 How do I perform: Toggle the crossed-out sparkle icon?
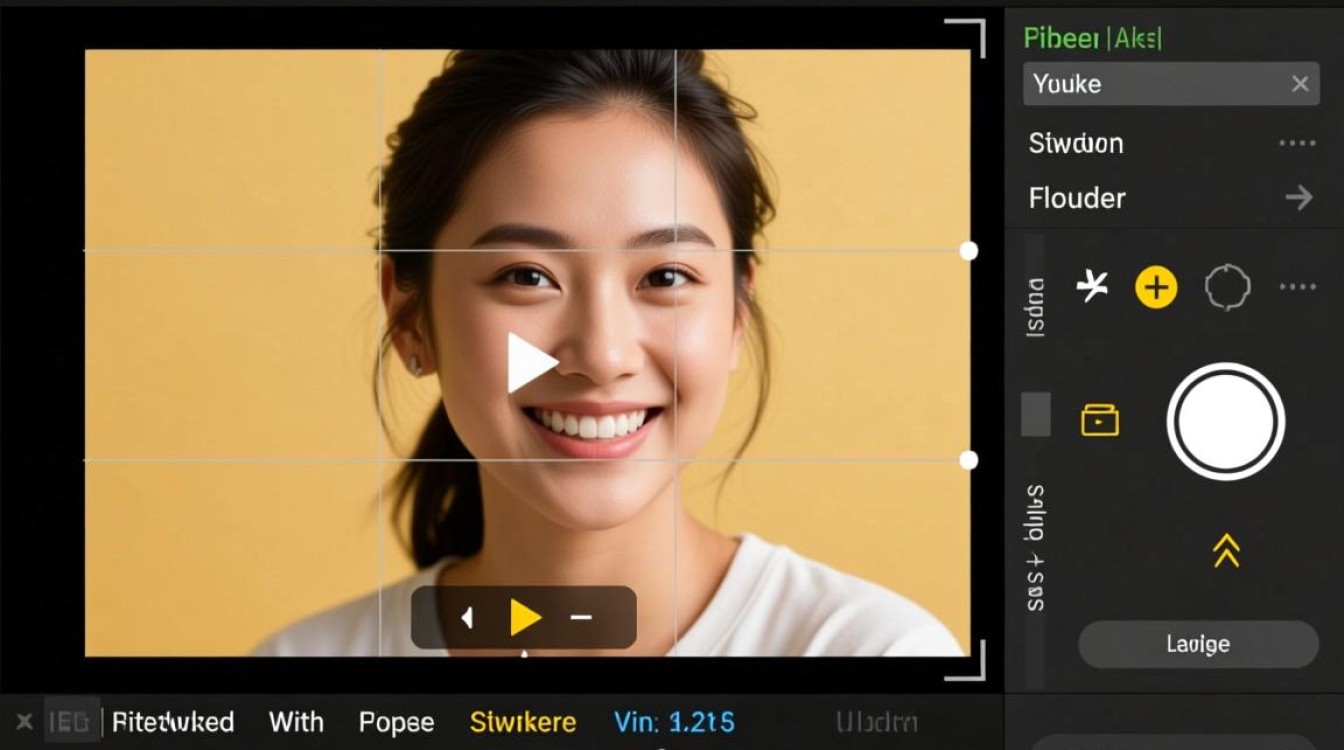(1092, 288)
